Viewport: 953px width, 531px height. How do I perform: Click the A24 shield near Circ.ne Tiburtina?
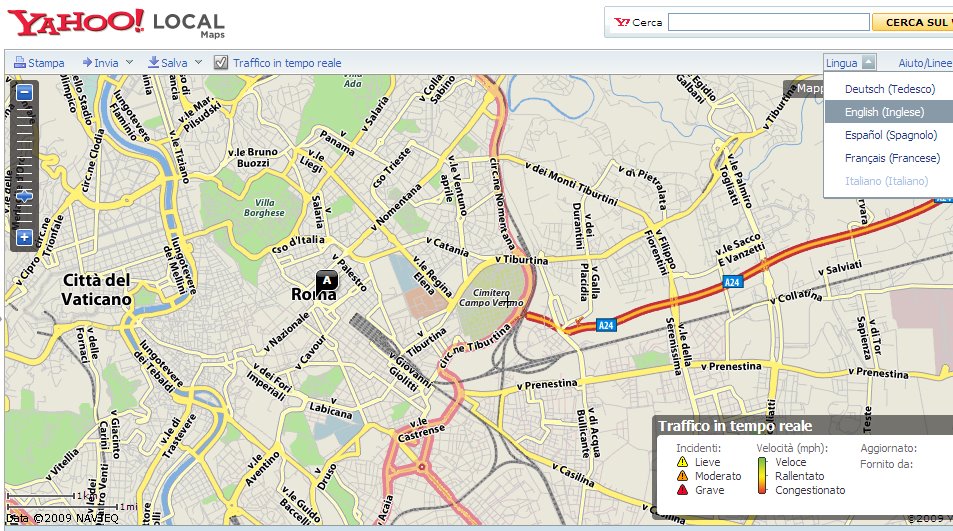tap(605, 325)
